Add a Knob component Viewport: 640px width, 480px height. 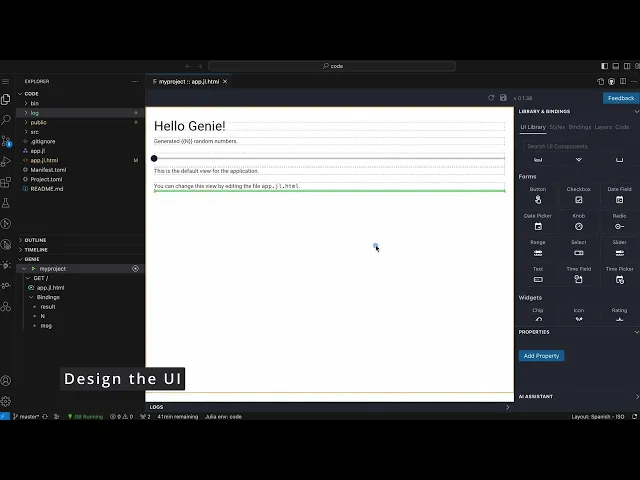(579, 222)
